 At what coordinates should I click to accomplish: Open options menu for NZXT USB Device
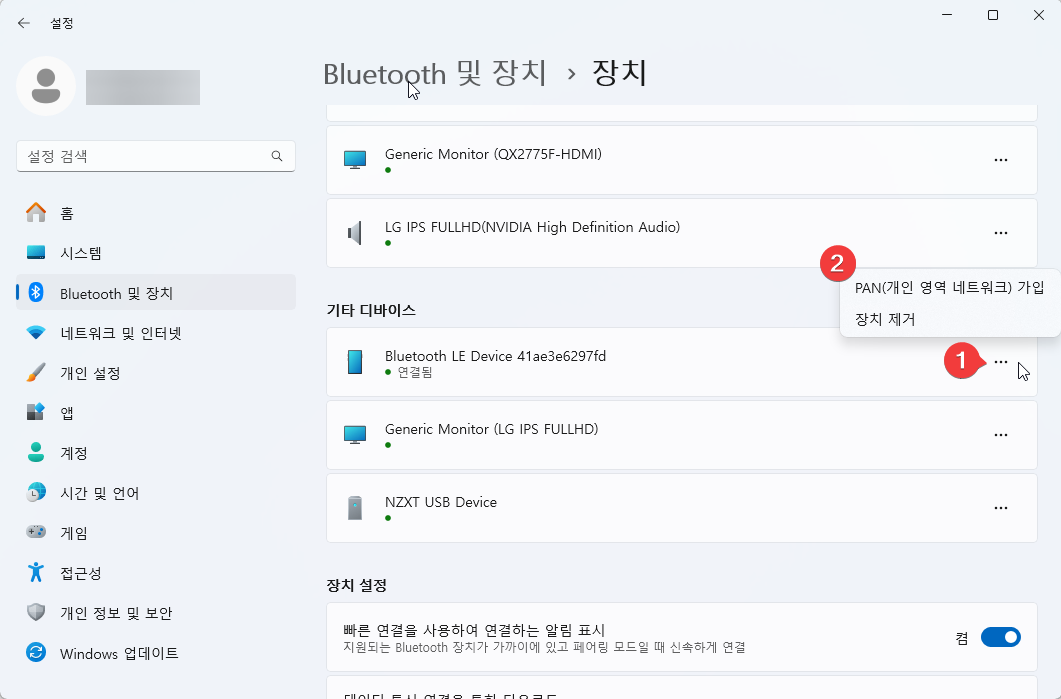click(1001, 507)
